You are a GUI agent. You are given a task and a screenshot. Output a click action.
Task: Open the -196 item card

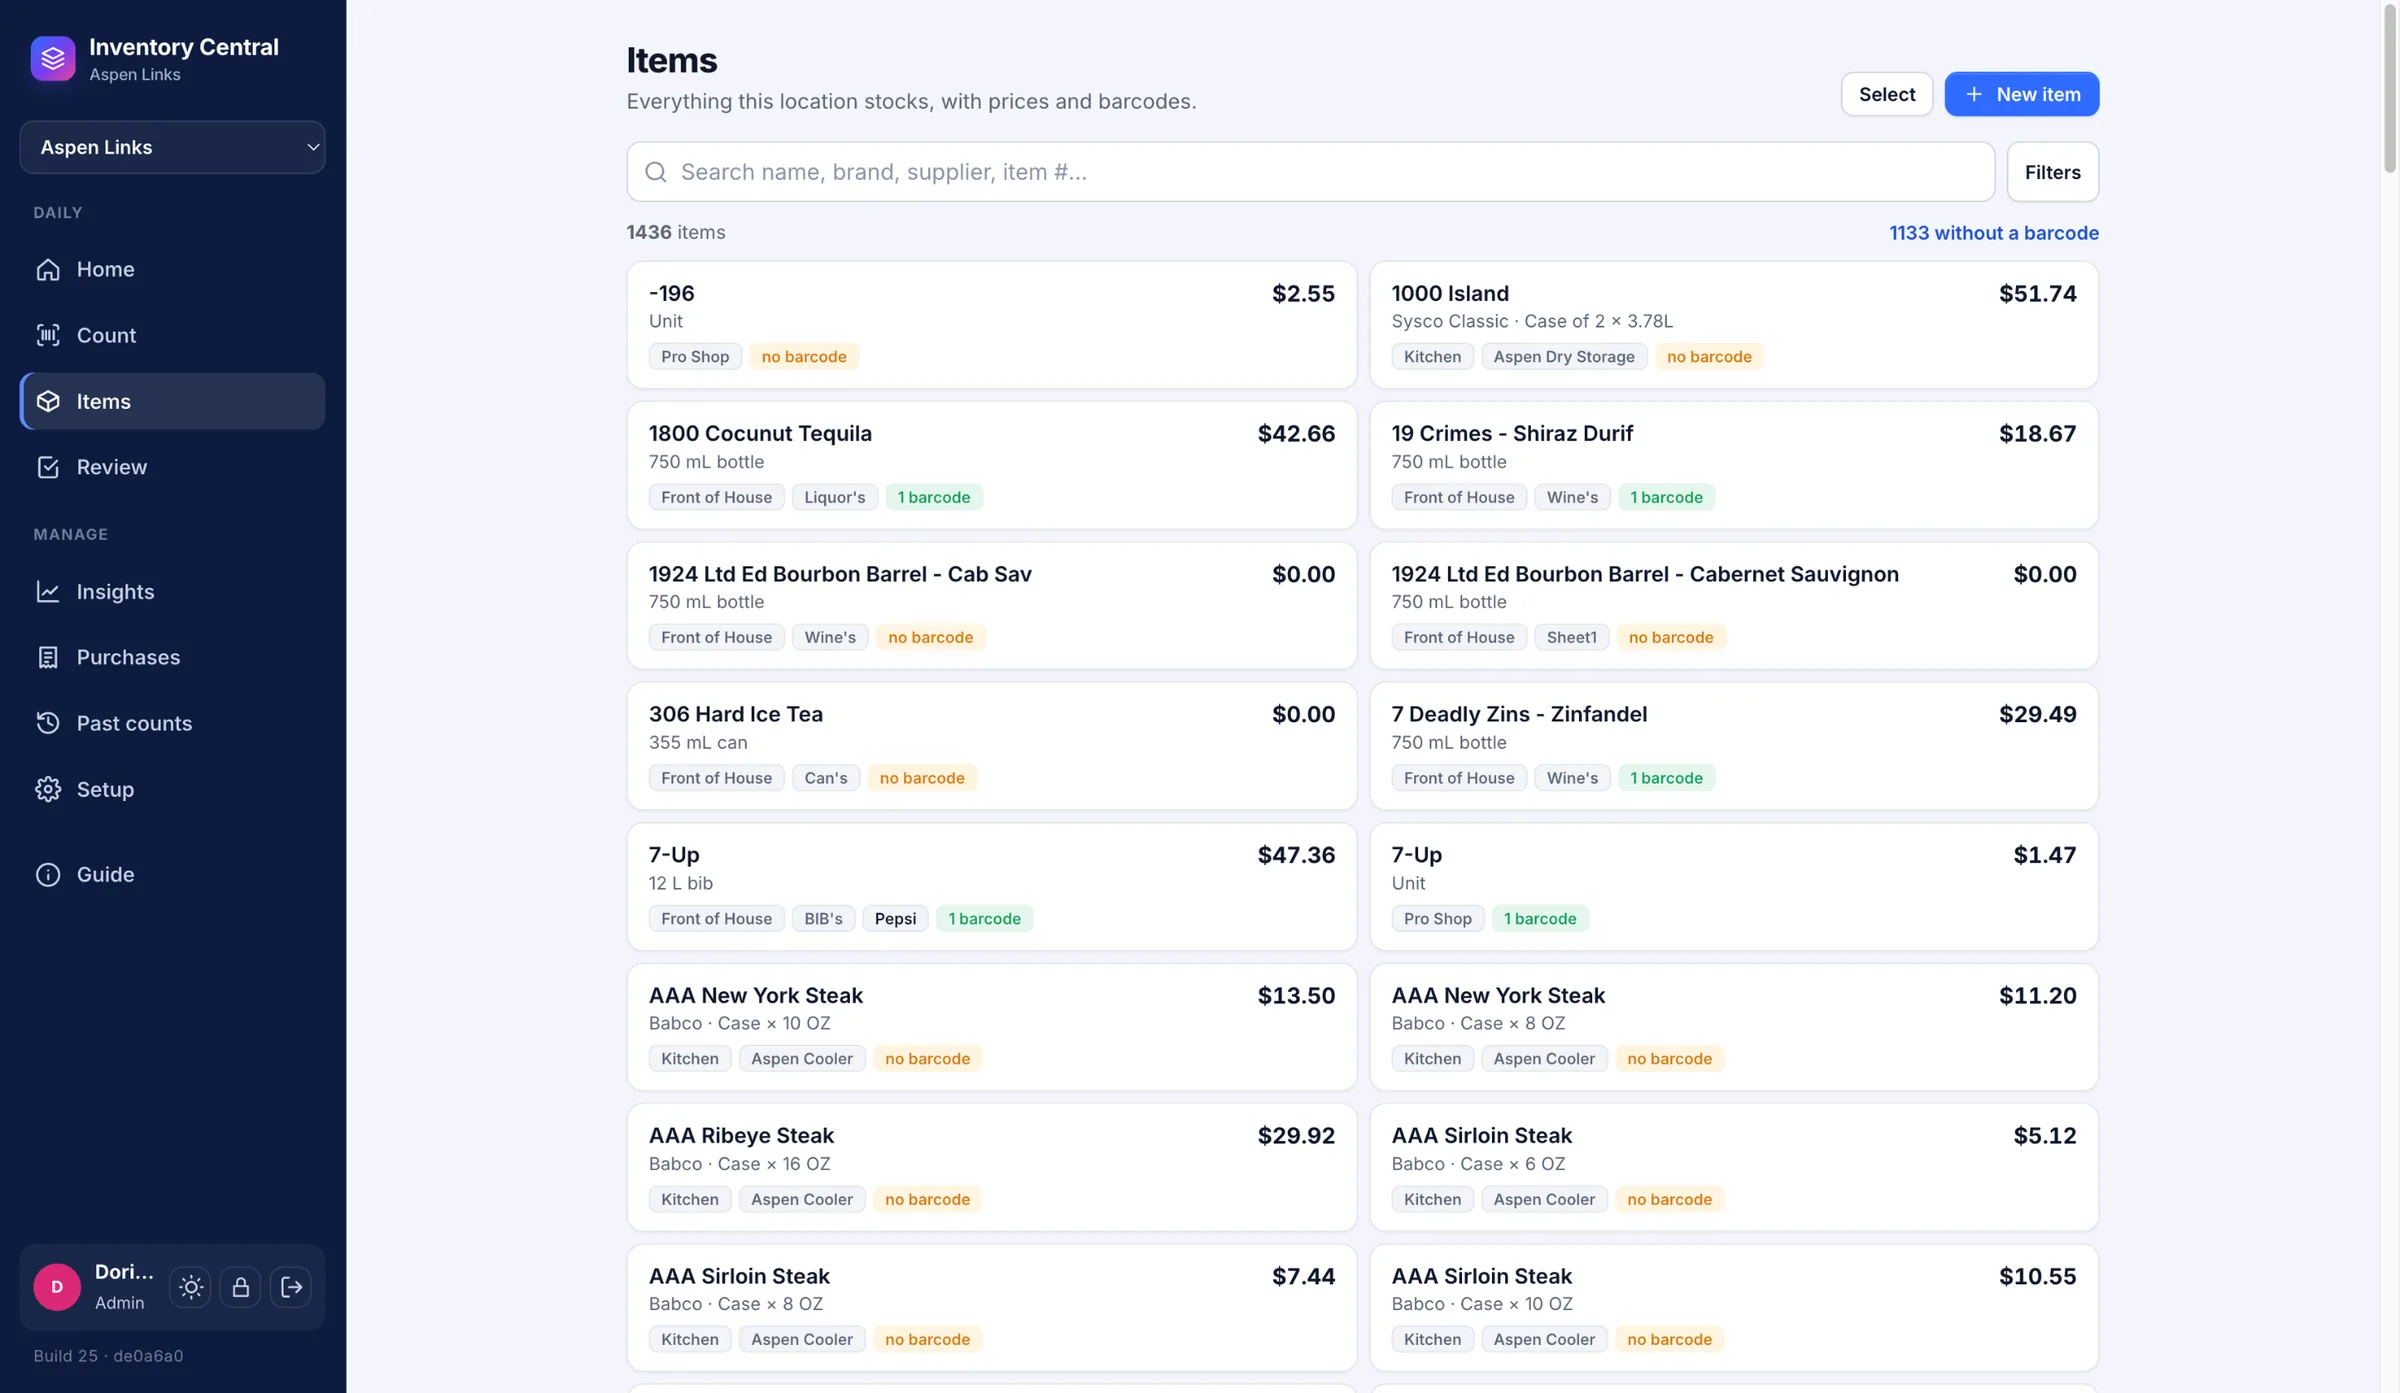coord(991,325)
